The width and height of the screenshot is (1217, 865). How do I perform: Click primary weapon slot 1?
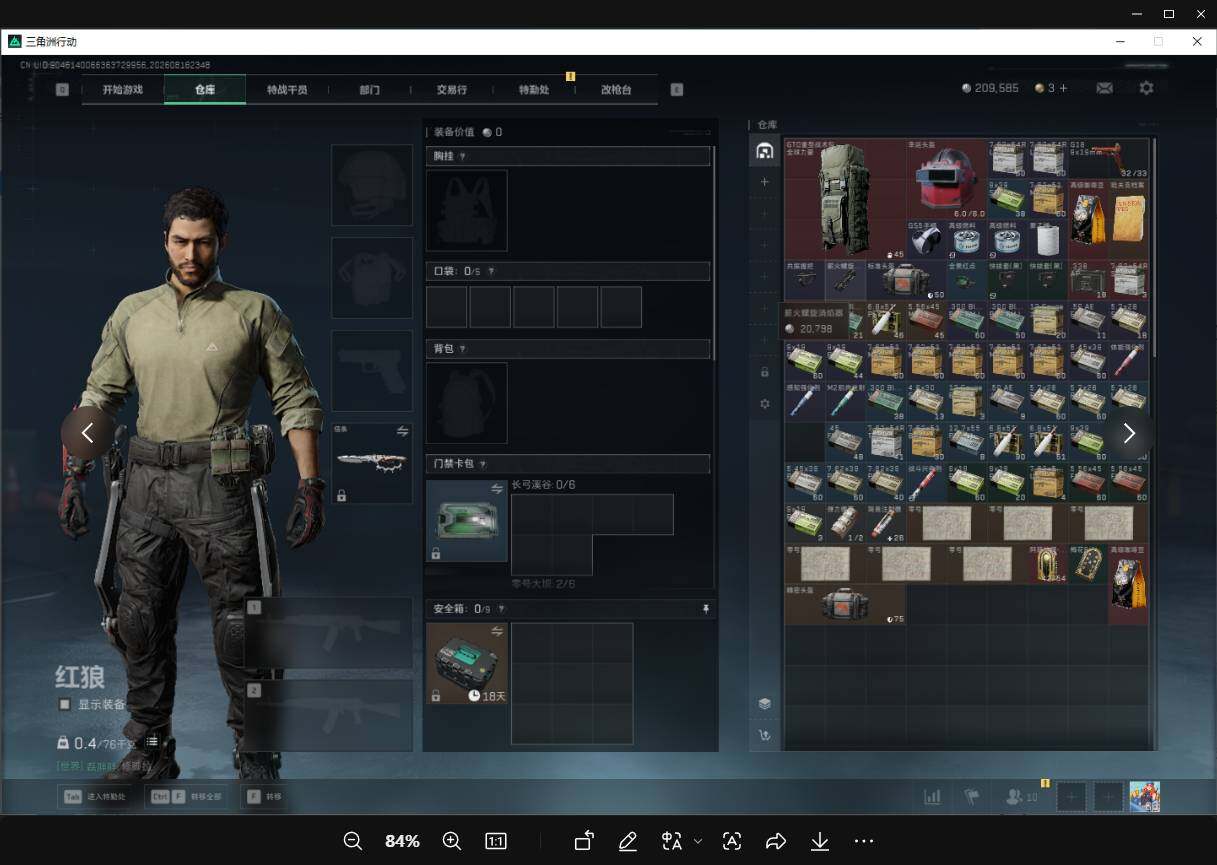(328, 633)
